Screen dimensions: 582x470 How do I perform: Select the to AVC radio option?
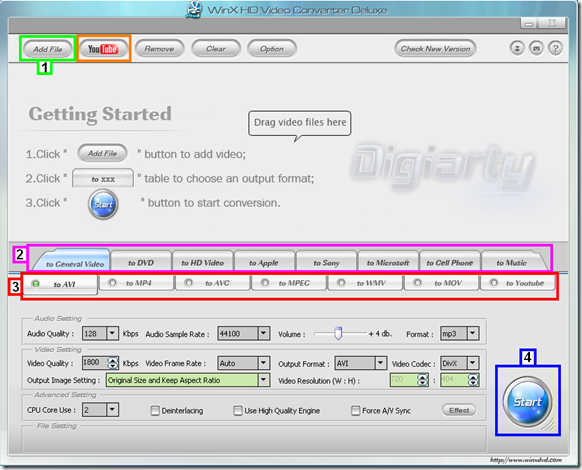213,283
